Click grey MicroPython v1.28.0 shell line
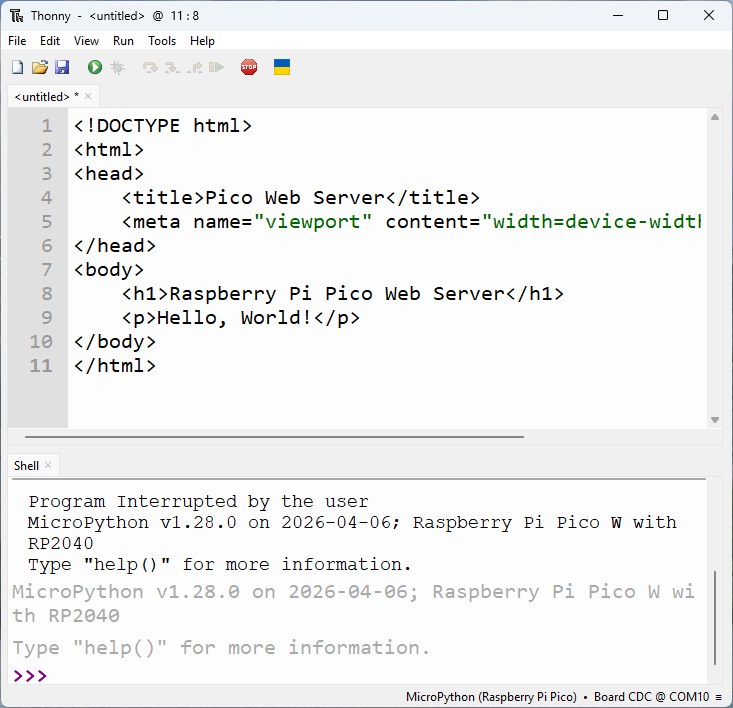 (x=354, y=603)
